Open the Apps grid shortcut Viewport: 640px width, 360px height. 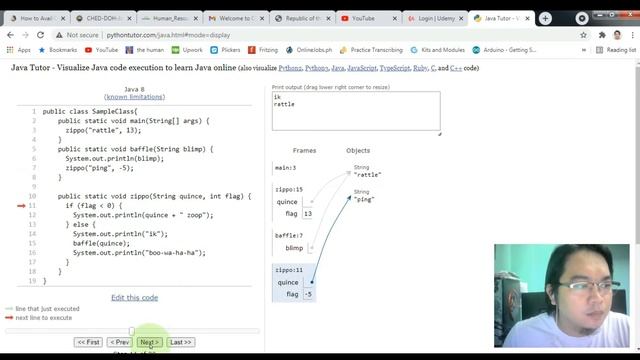click(18, 50)
